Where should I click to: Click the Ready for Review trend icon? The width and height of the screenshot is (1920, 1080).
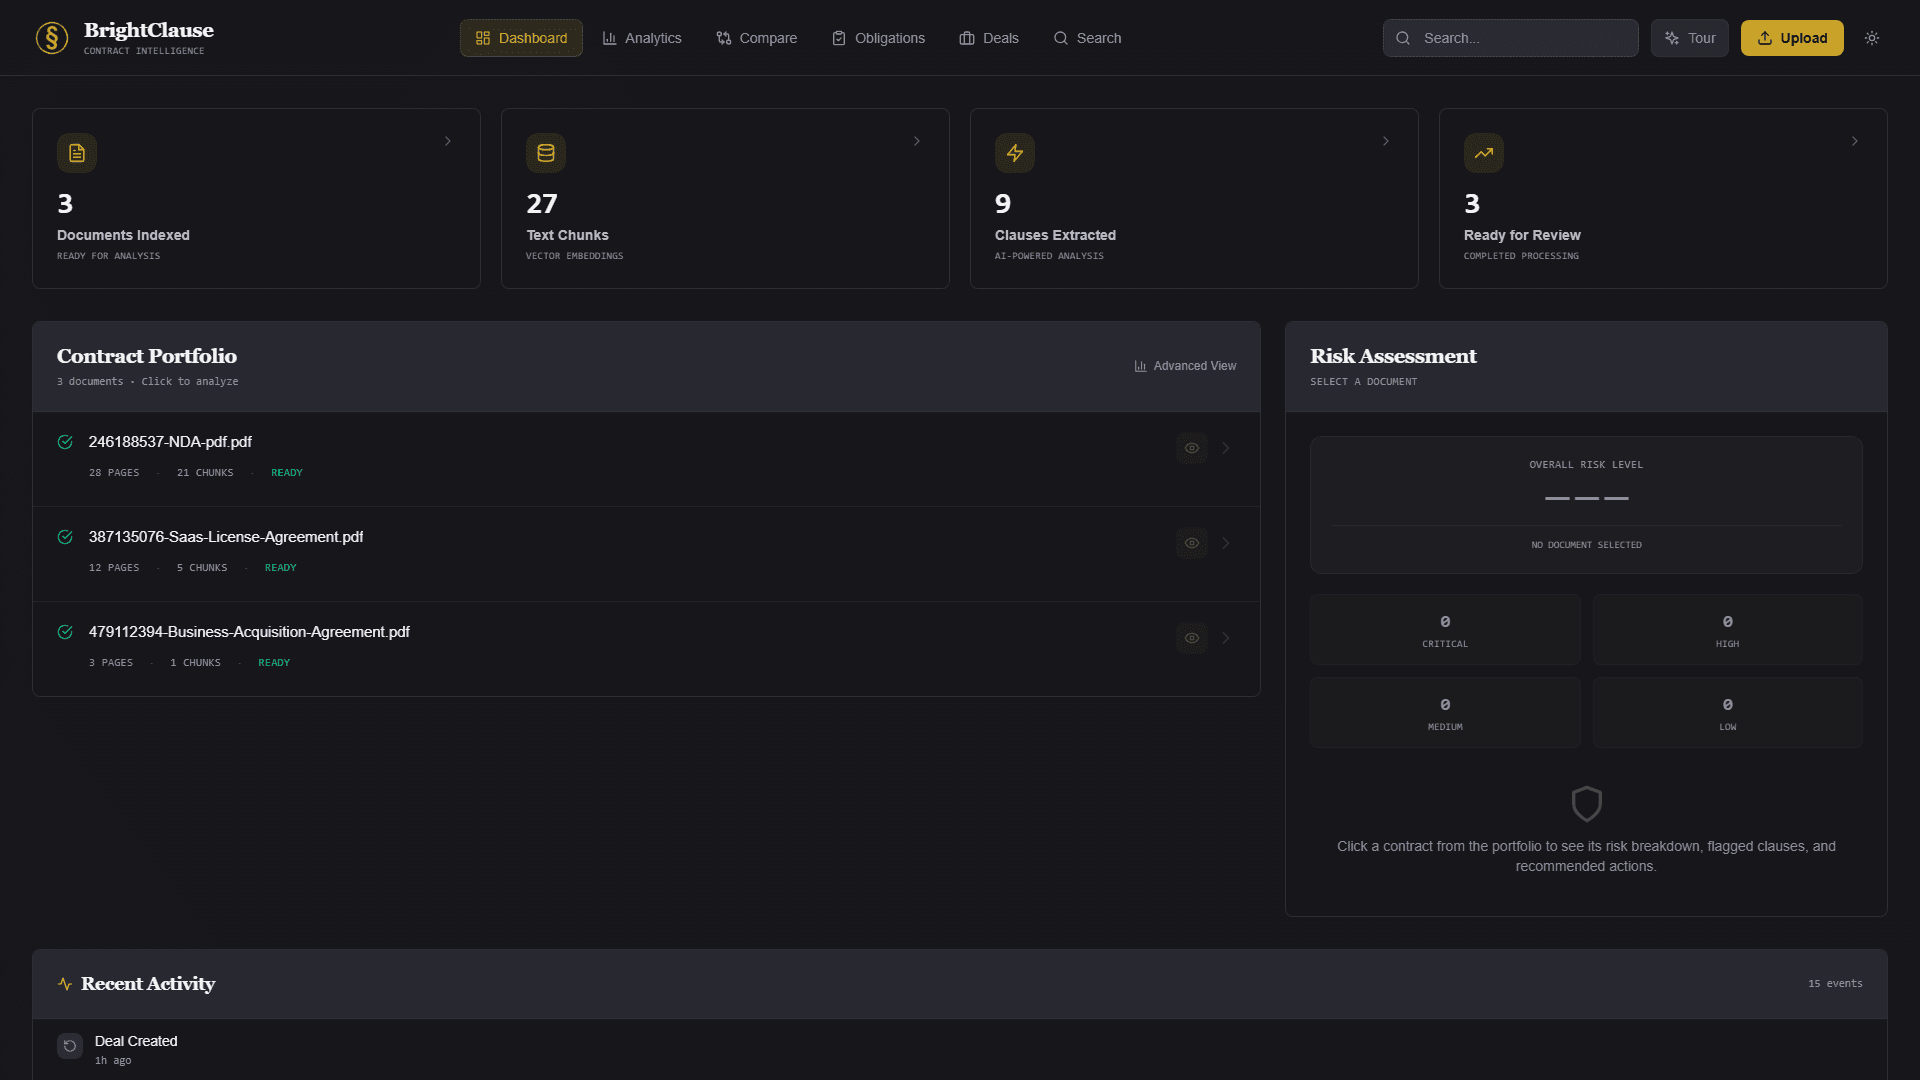1483,153
